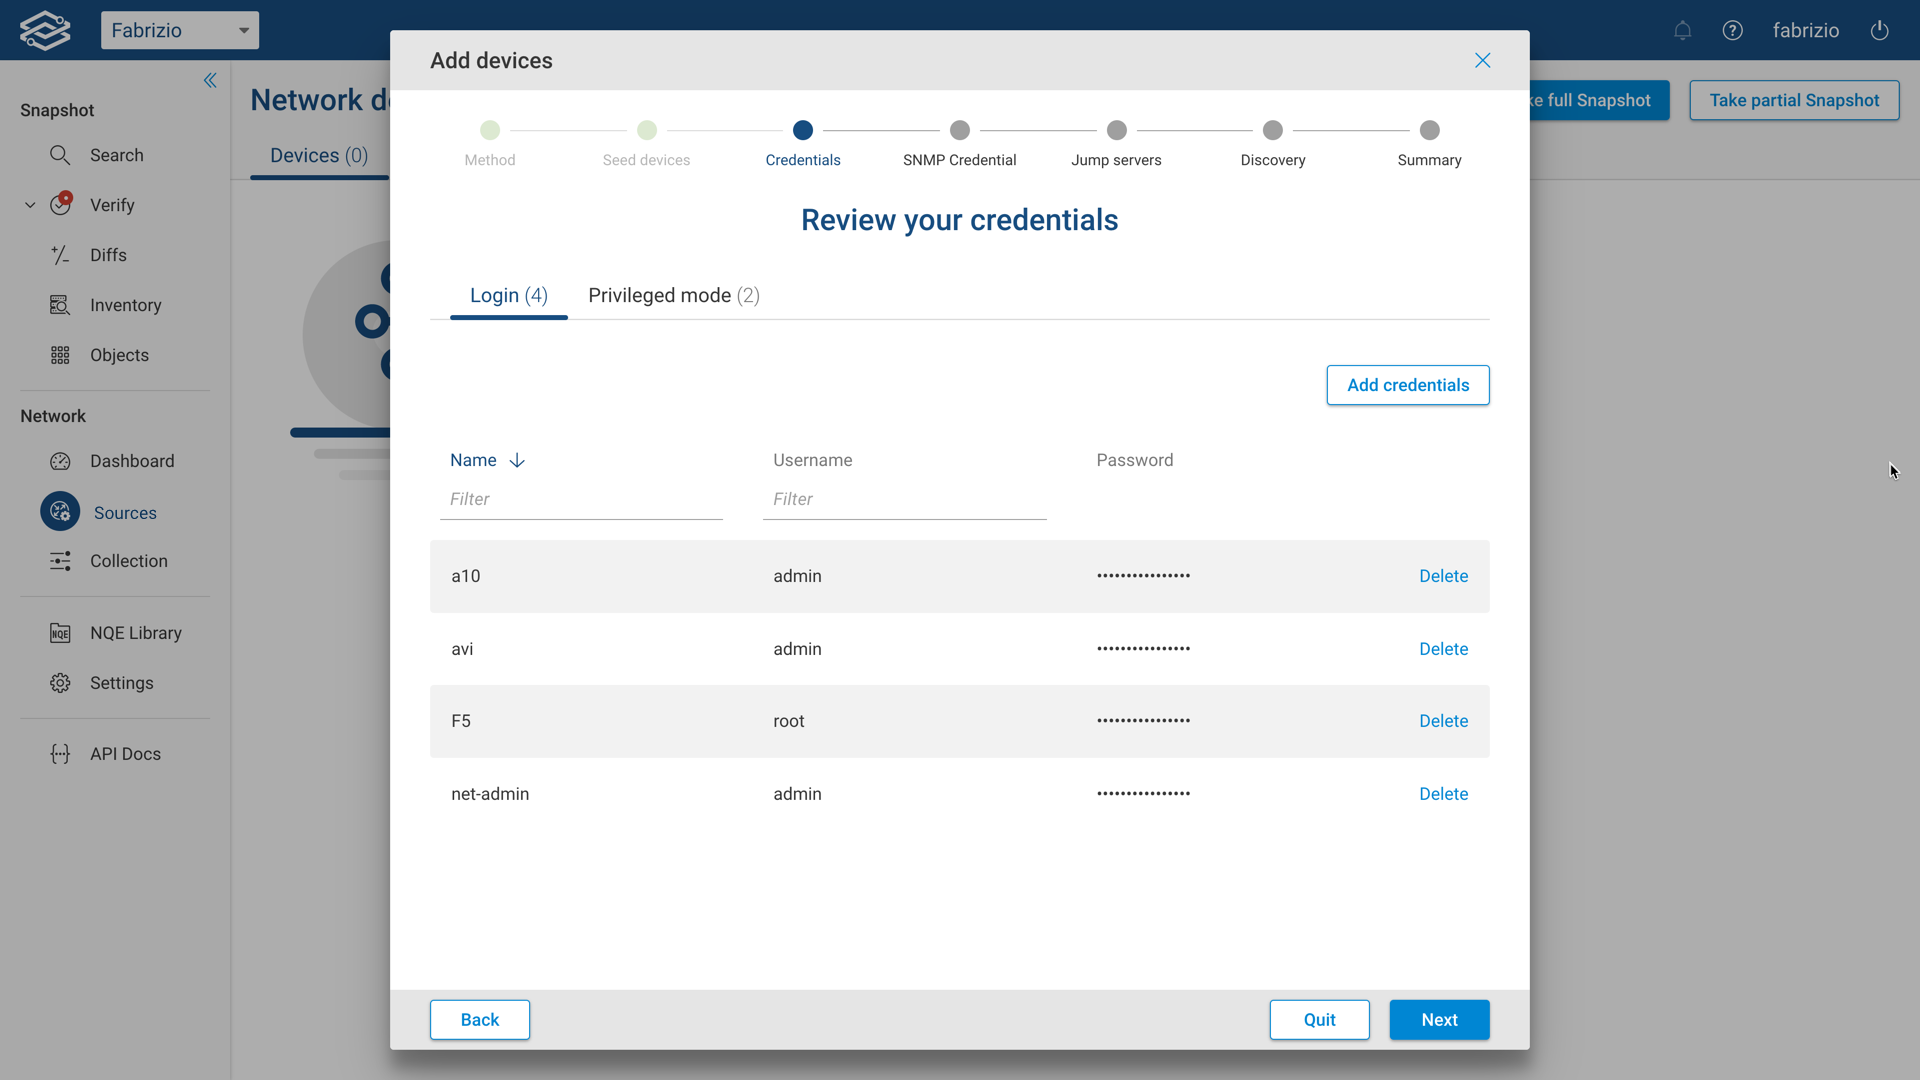1920x1080 pixels.
Task: Click the power/logout icon
Action: [x=1879, y=30]
